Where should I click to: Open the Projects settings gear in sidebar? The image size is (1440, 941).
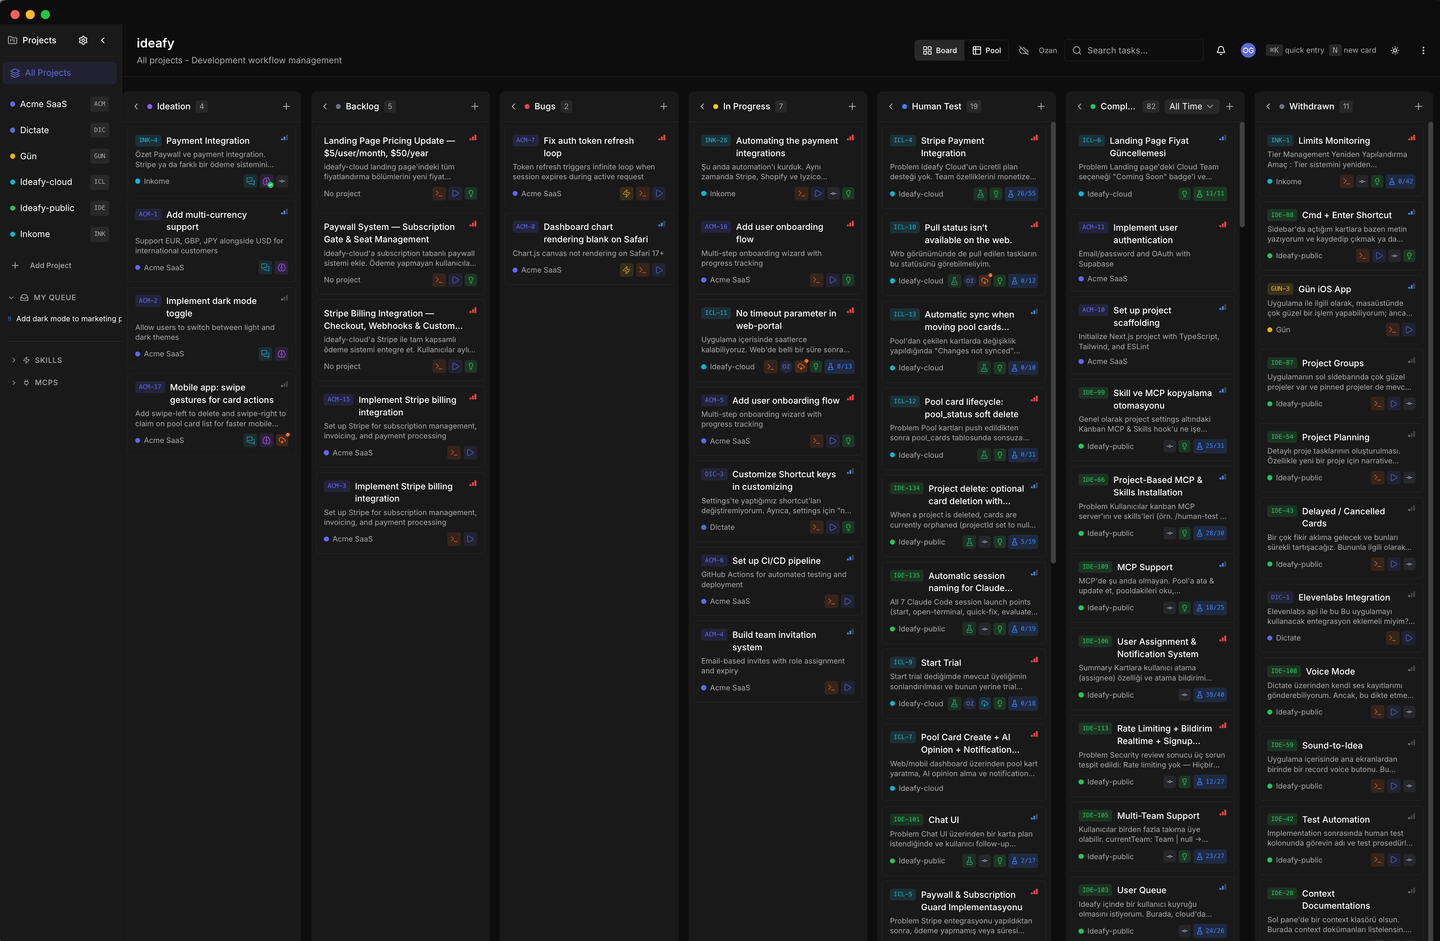click(82, 40)
